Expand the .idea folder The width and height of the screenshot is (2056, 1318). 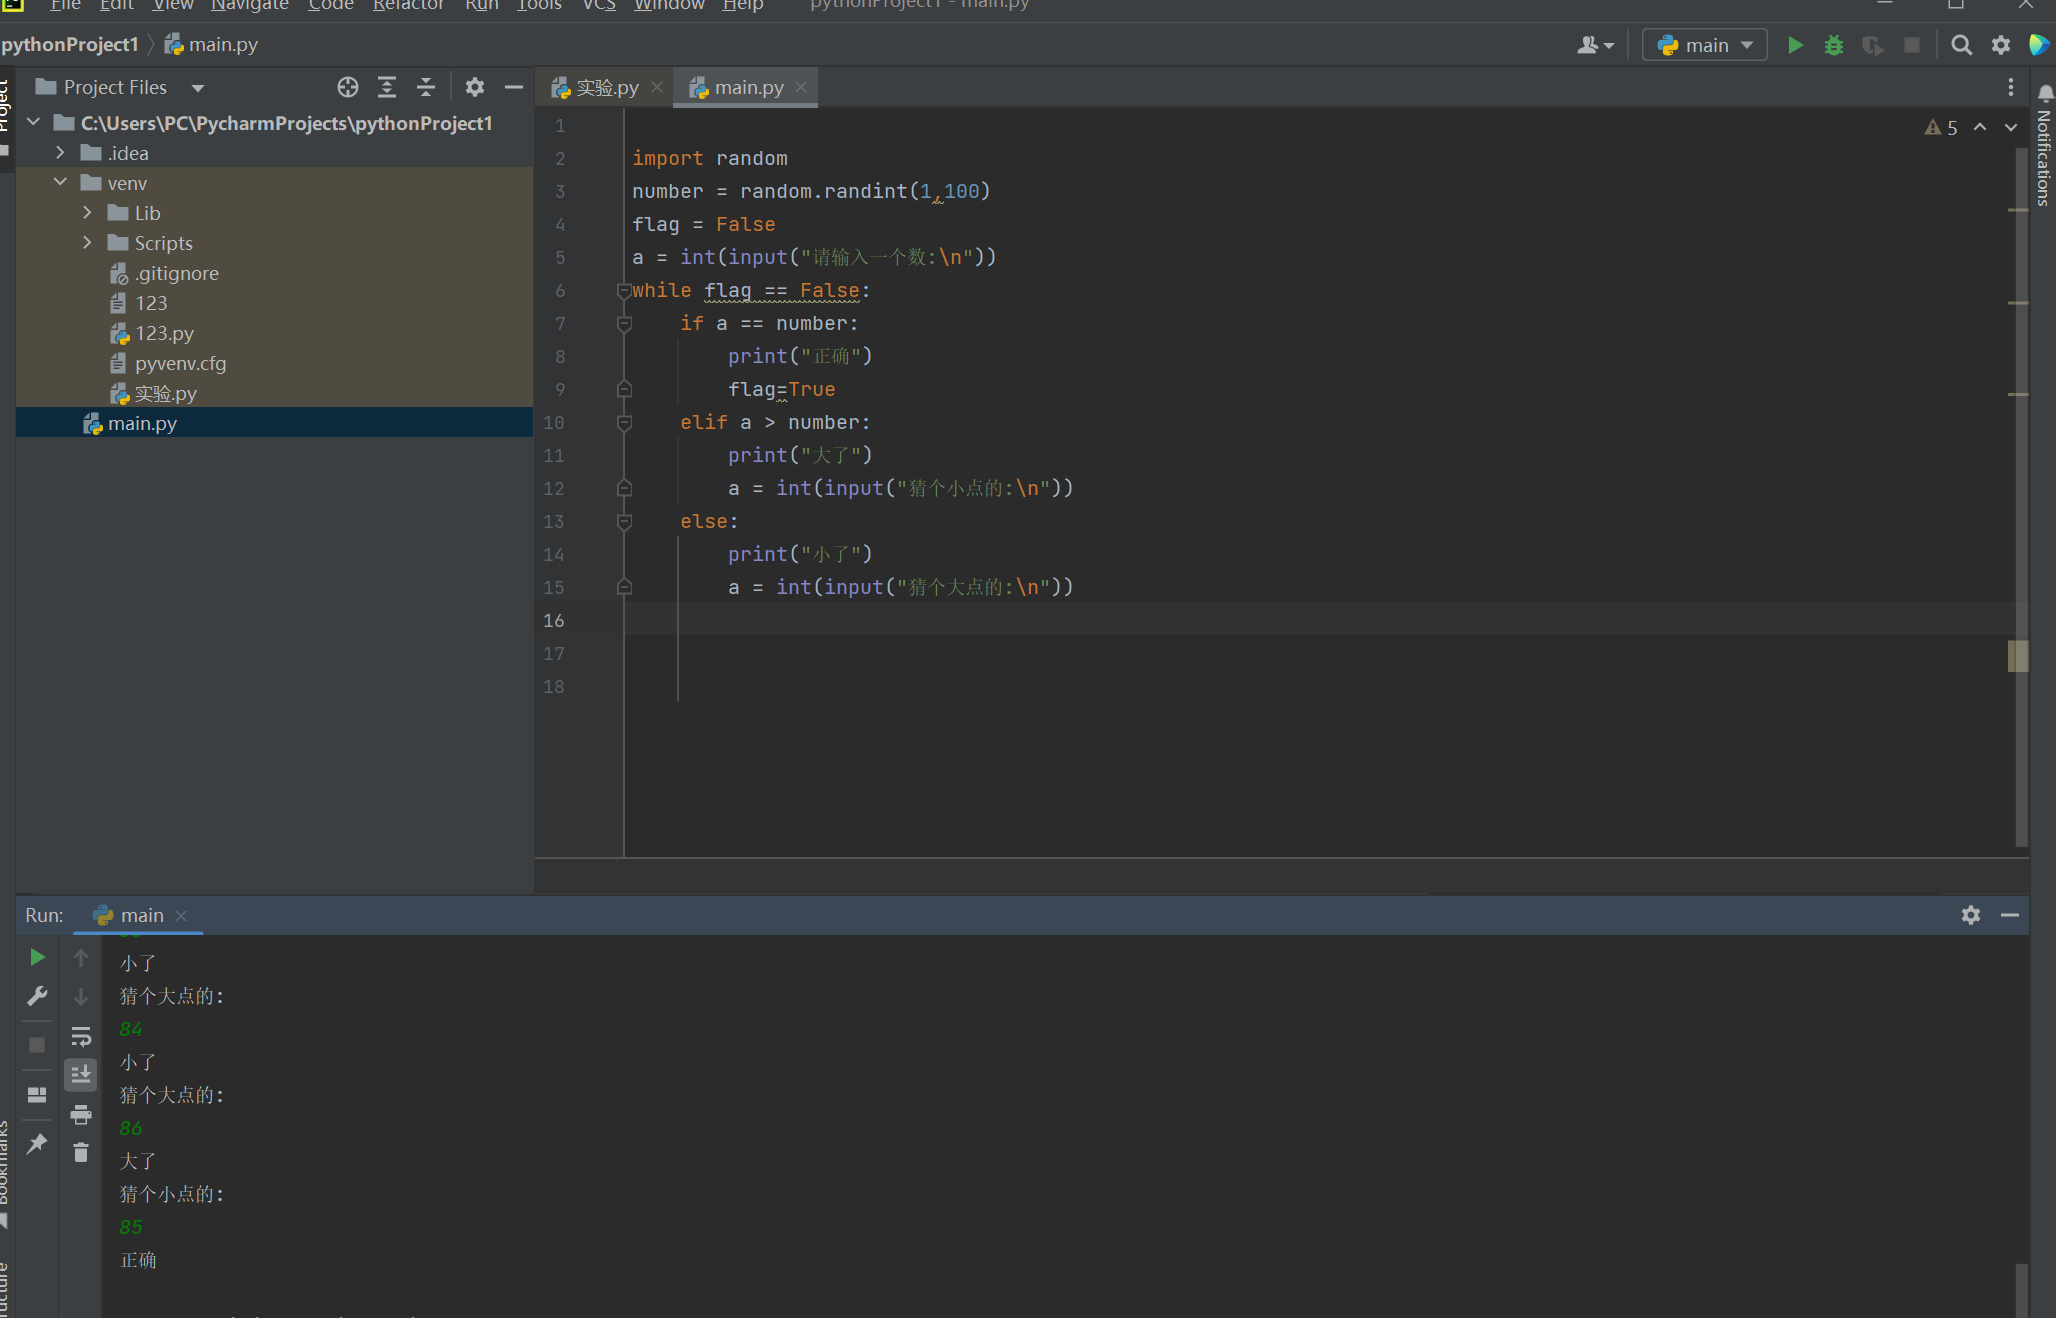click(60, 153)
